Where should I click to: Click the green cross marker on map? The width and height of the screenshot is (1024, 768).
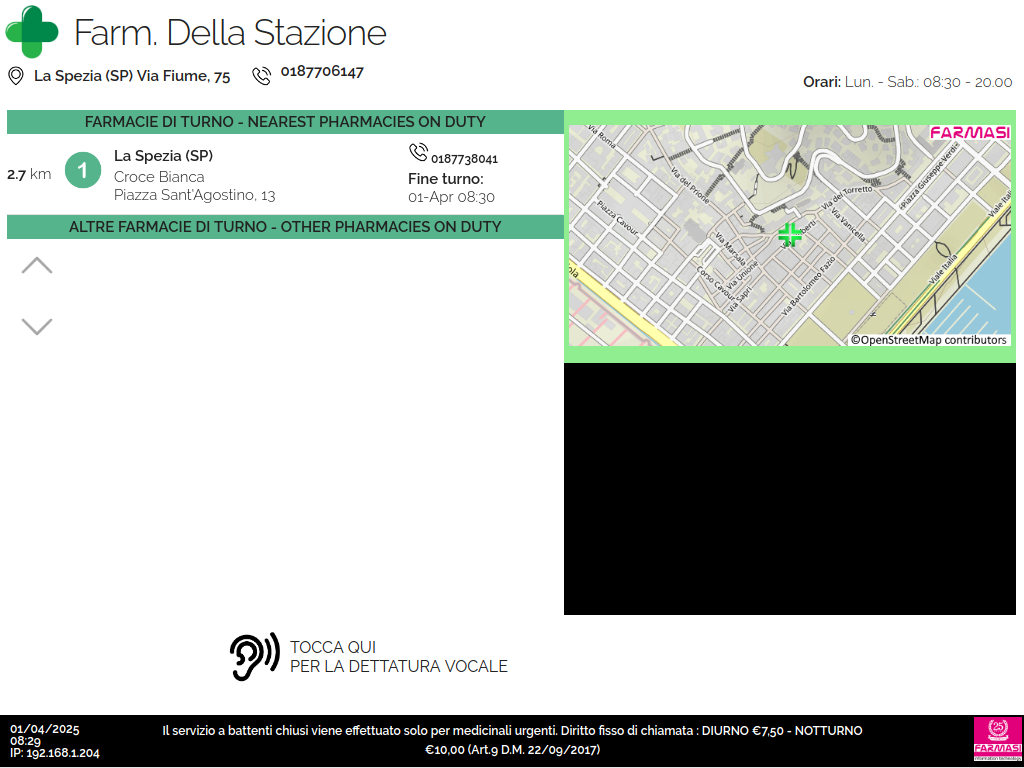tap(790, 235)
